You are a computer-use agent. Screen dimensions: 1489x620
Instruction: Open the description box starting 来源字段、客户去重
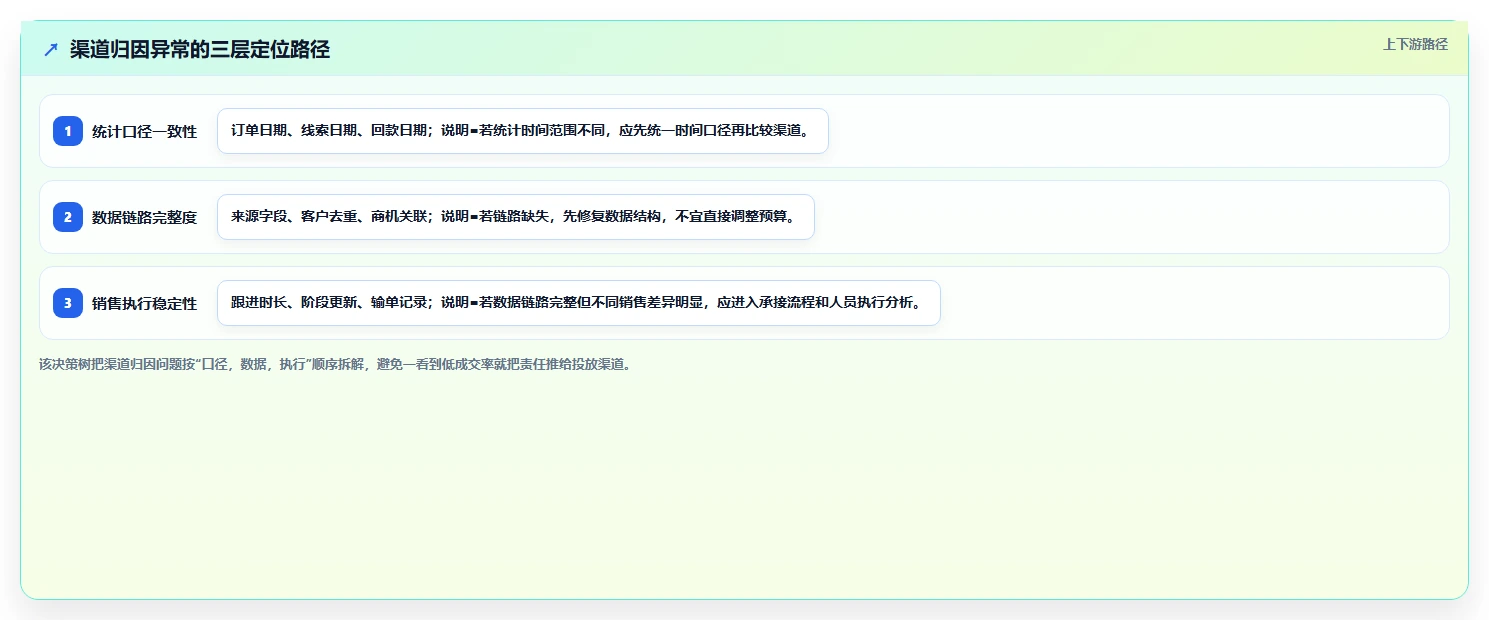tap(516, 217)
